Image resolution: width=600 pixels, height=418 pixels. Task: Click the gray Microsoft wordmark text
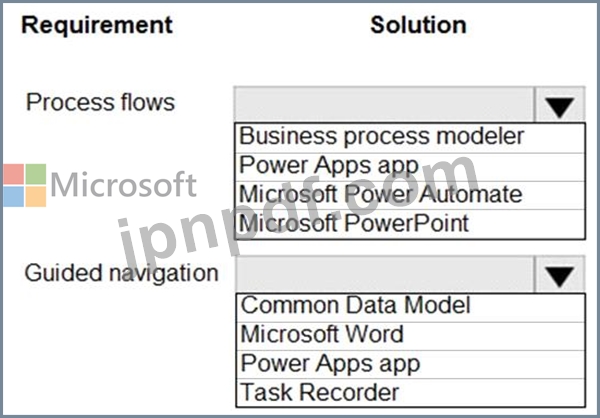click(123, 186)
